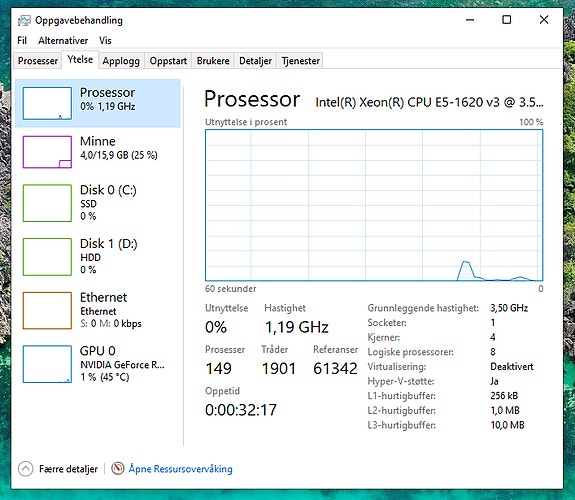Open the Fil menu

coord(22,40)
